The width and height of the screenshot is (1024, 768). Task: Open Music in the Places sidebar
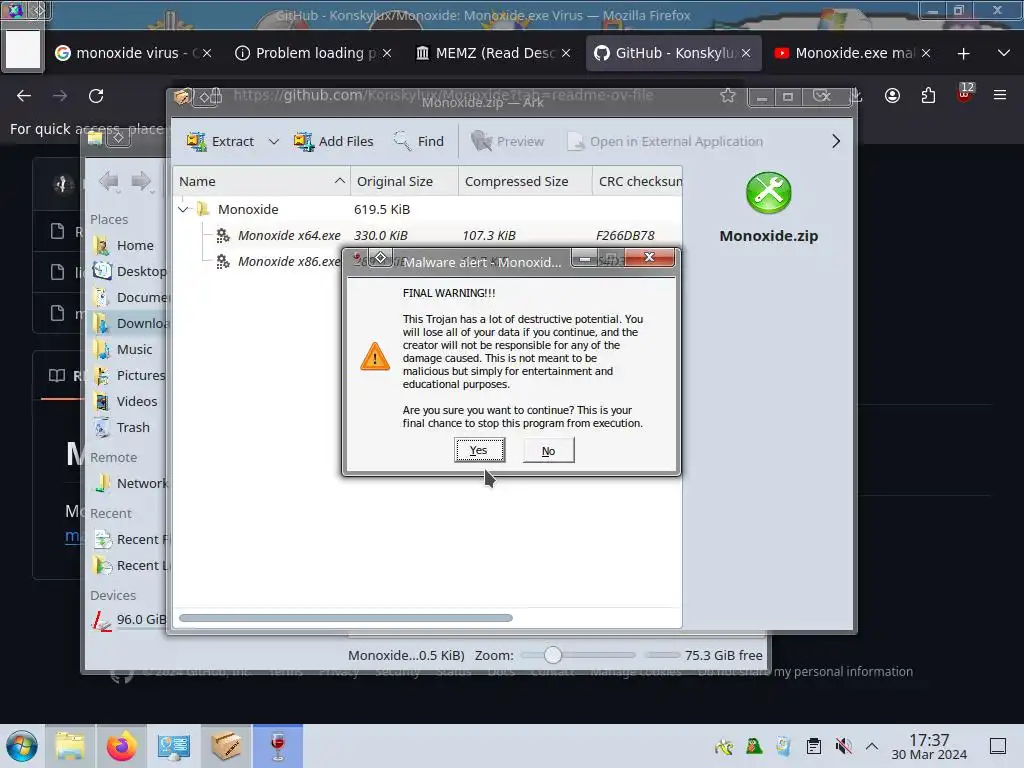click(x=125, y=349)
